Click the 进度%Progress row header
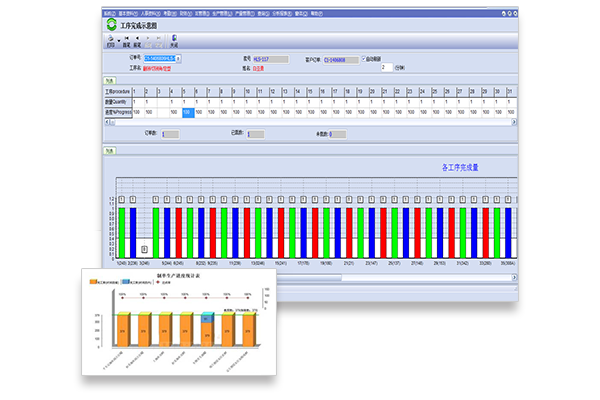The image size is (600, 400). [118, 113]
